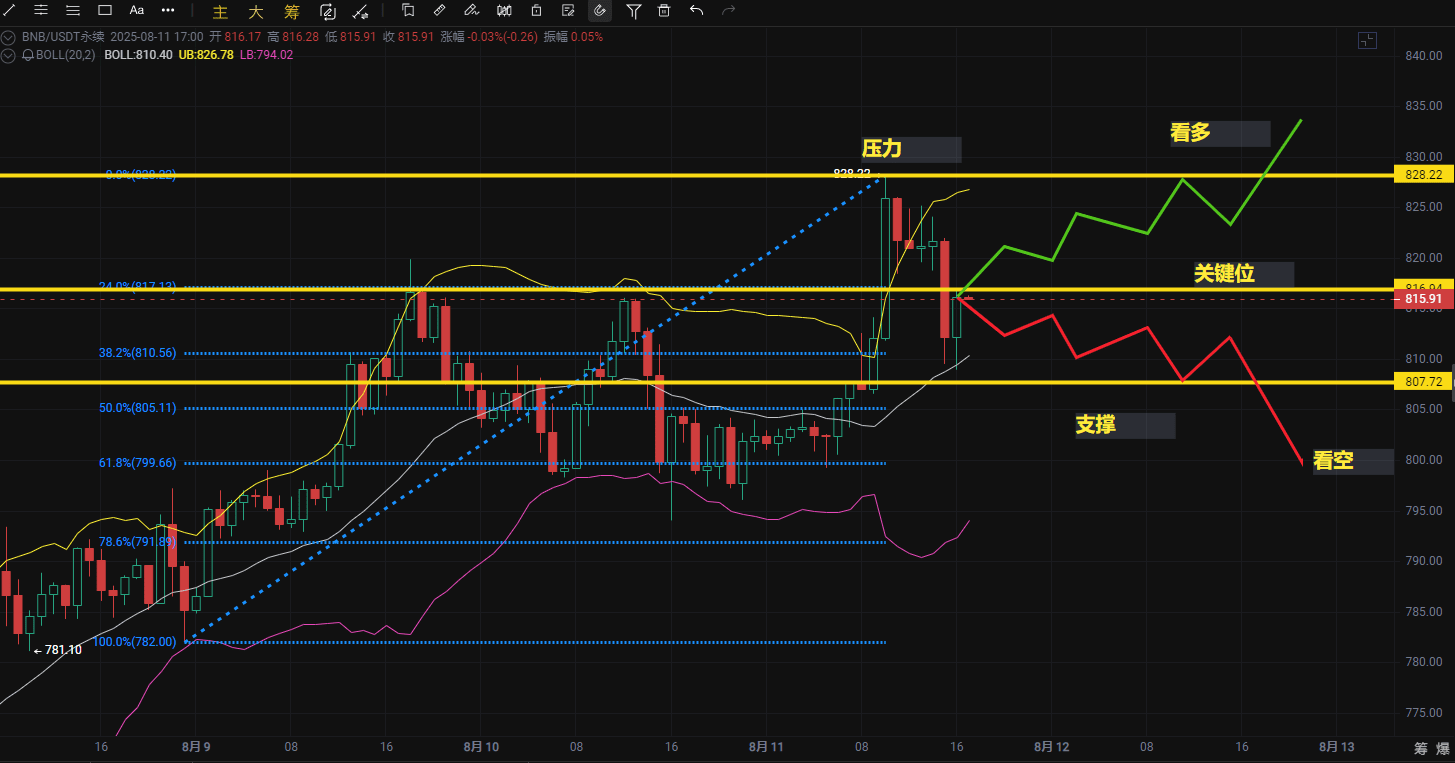Click the 828.22 yellow price axis tag
Screen dimensions: 1455x763
(1424, 174)
